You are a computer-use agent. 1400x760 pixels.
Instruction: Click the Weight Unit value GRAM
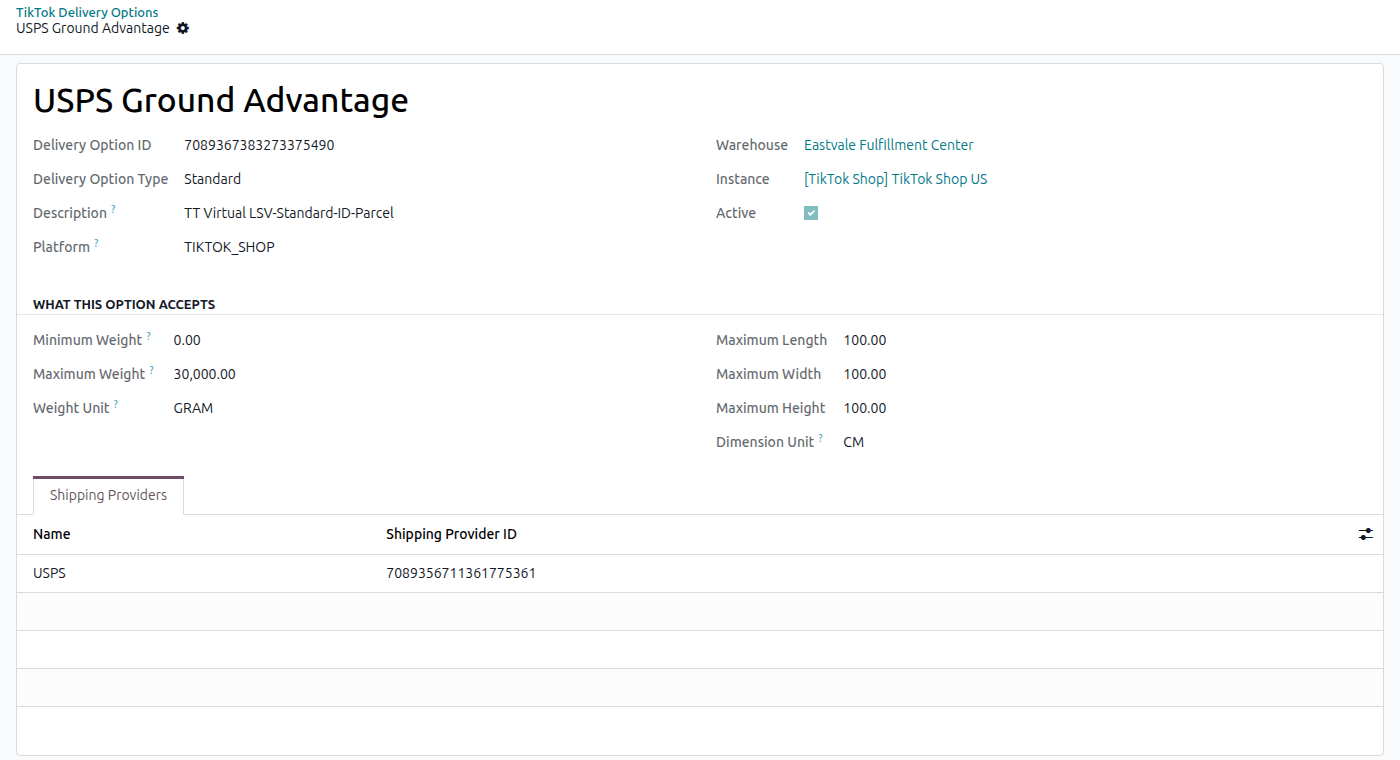(x=193, y=408)
